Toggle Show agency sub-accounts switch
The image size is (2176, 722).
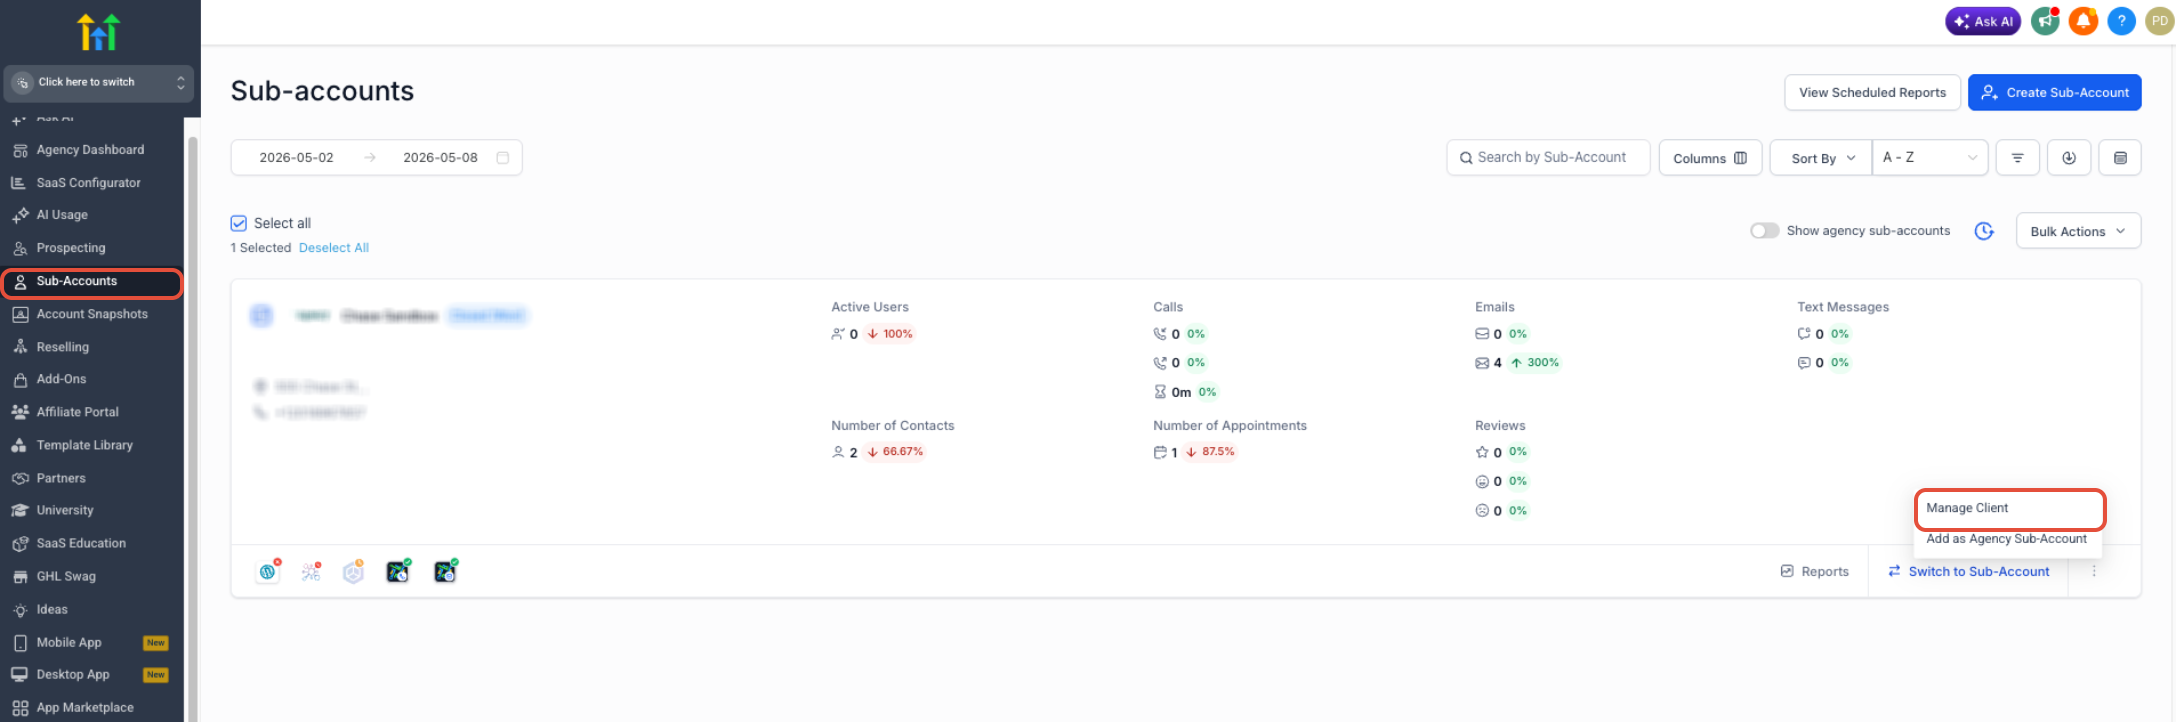tap(1764, 231)
